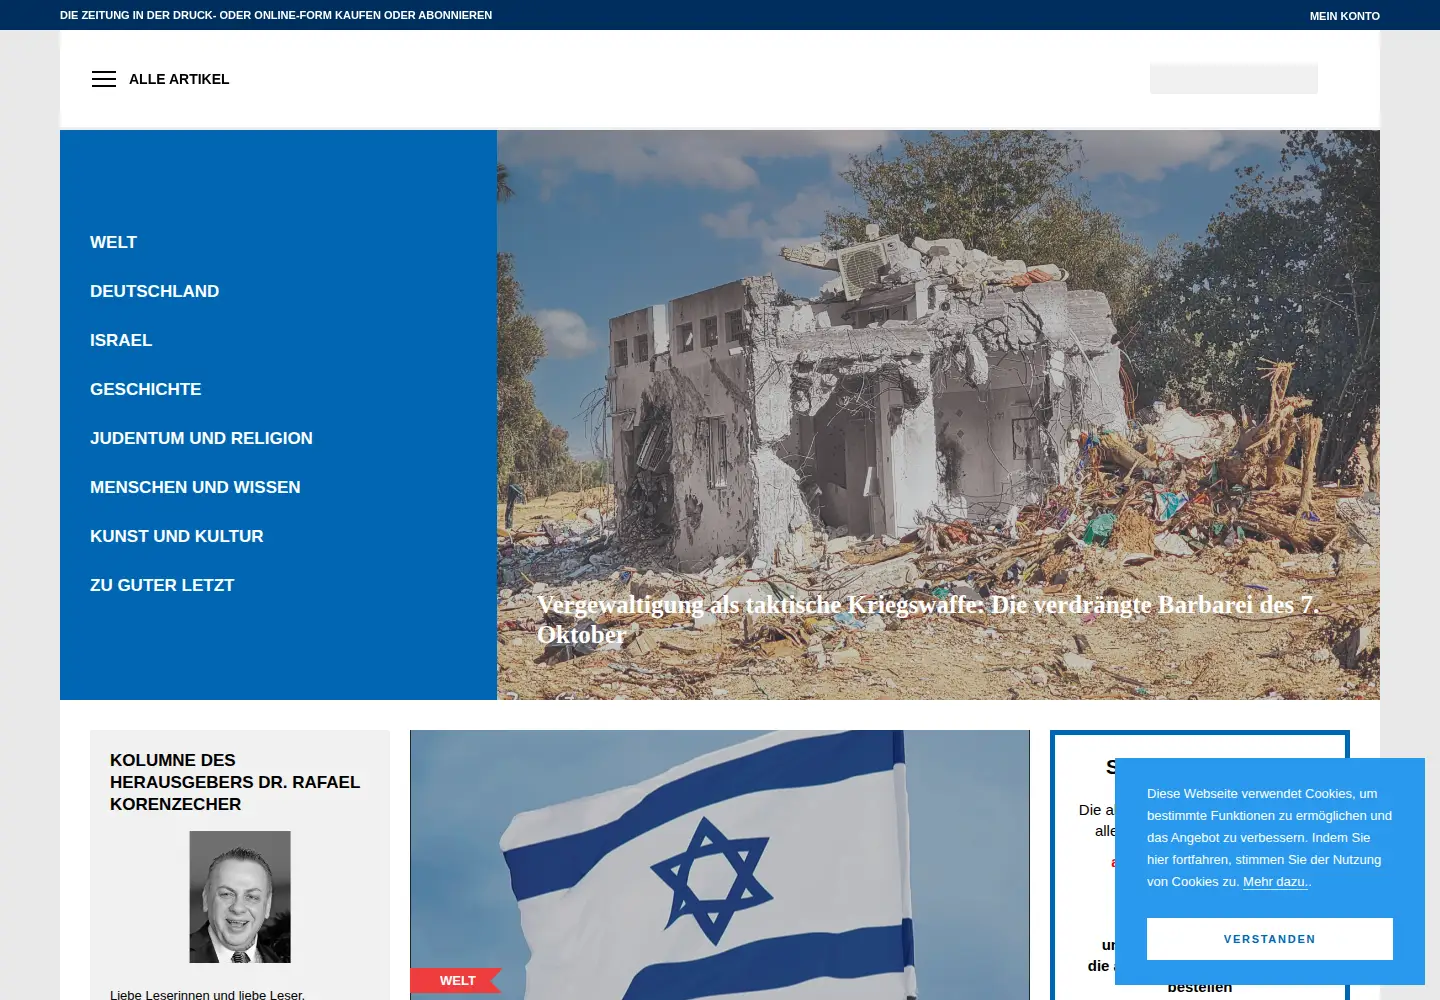Follow the Mehr dazu cookie link
This screenshot has width=1440, height=1000.
pos(1275,882)
